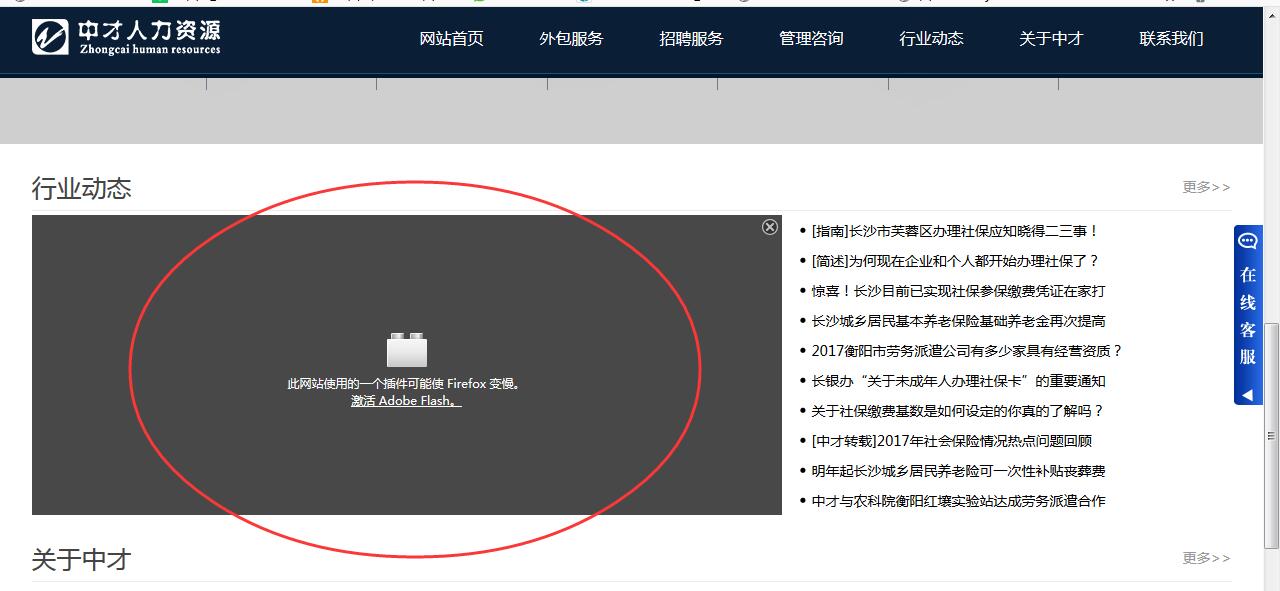
Task: Click the chat bubble icon on 在线客服 tab
Action: pyautogui.click(x=1247, y=241)
